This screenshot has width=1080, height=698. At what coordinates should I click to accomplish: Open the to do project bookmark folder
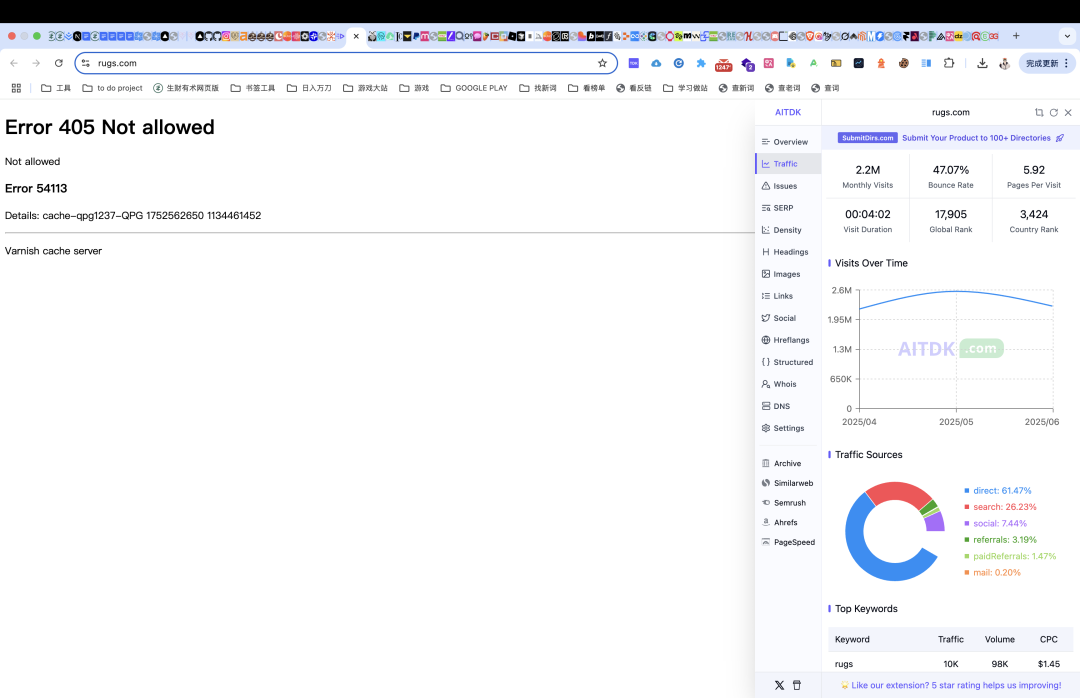tap(112, 88)
